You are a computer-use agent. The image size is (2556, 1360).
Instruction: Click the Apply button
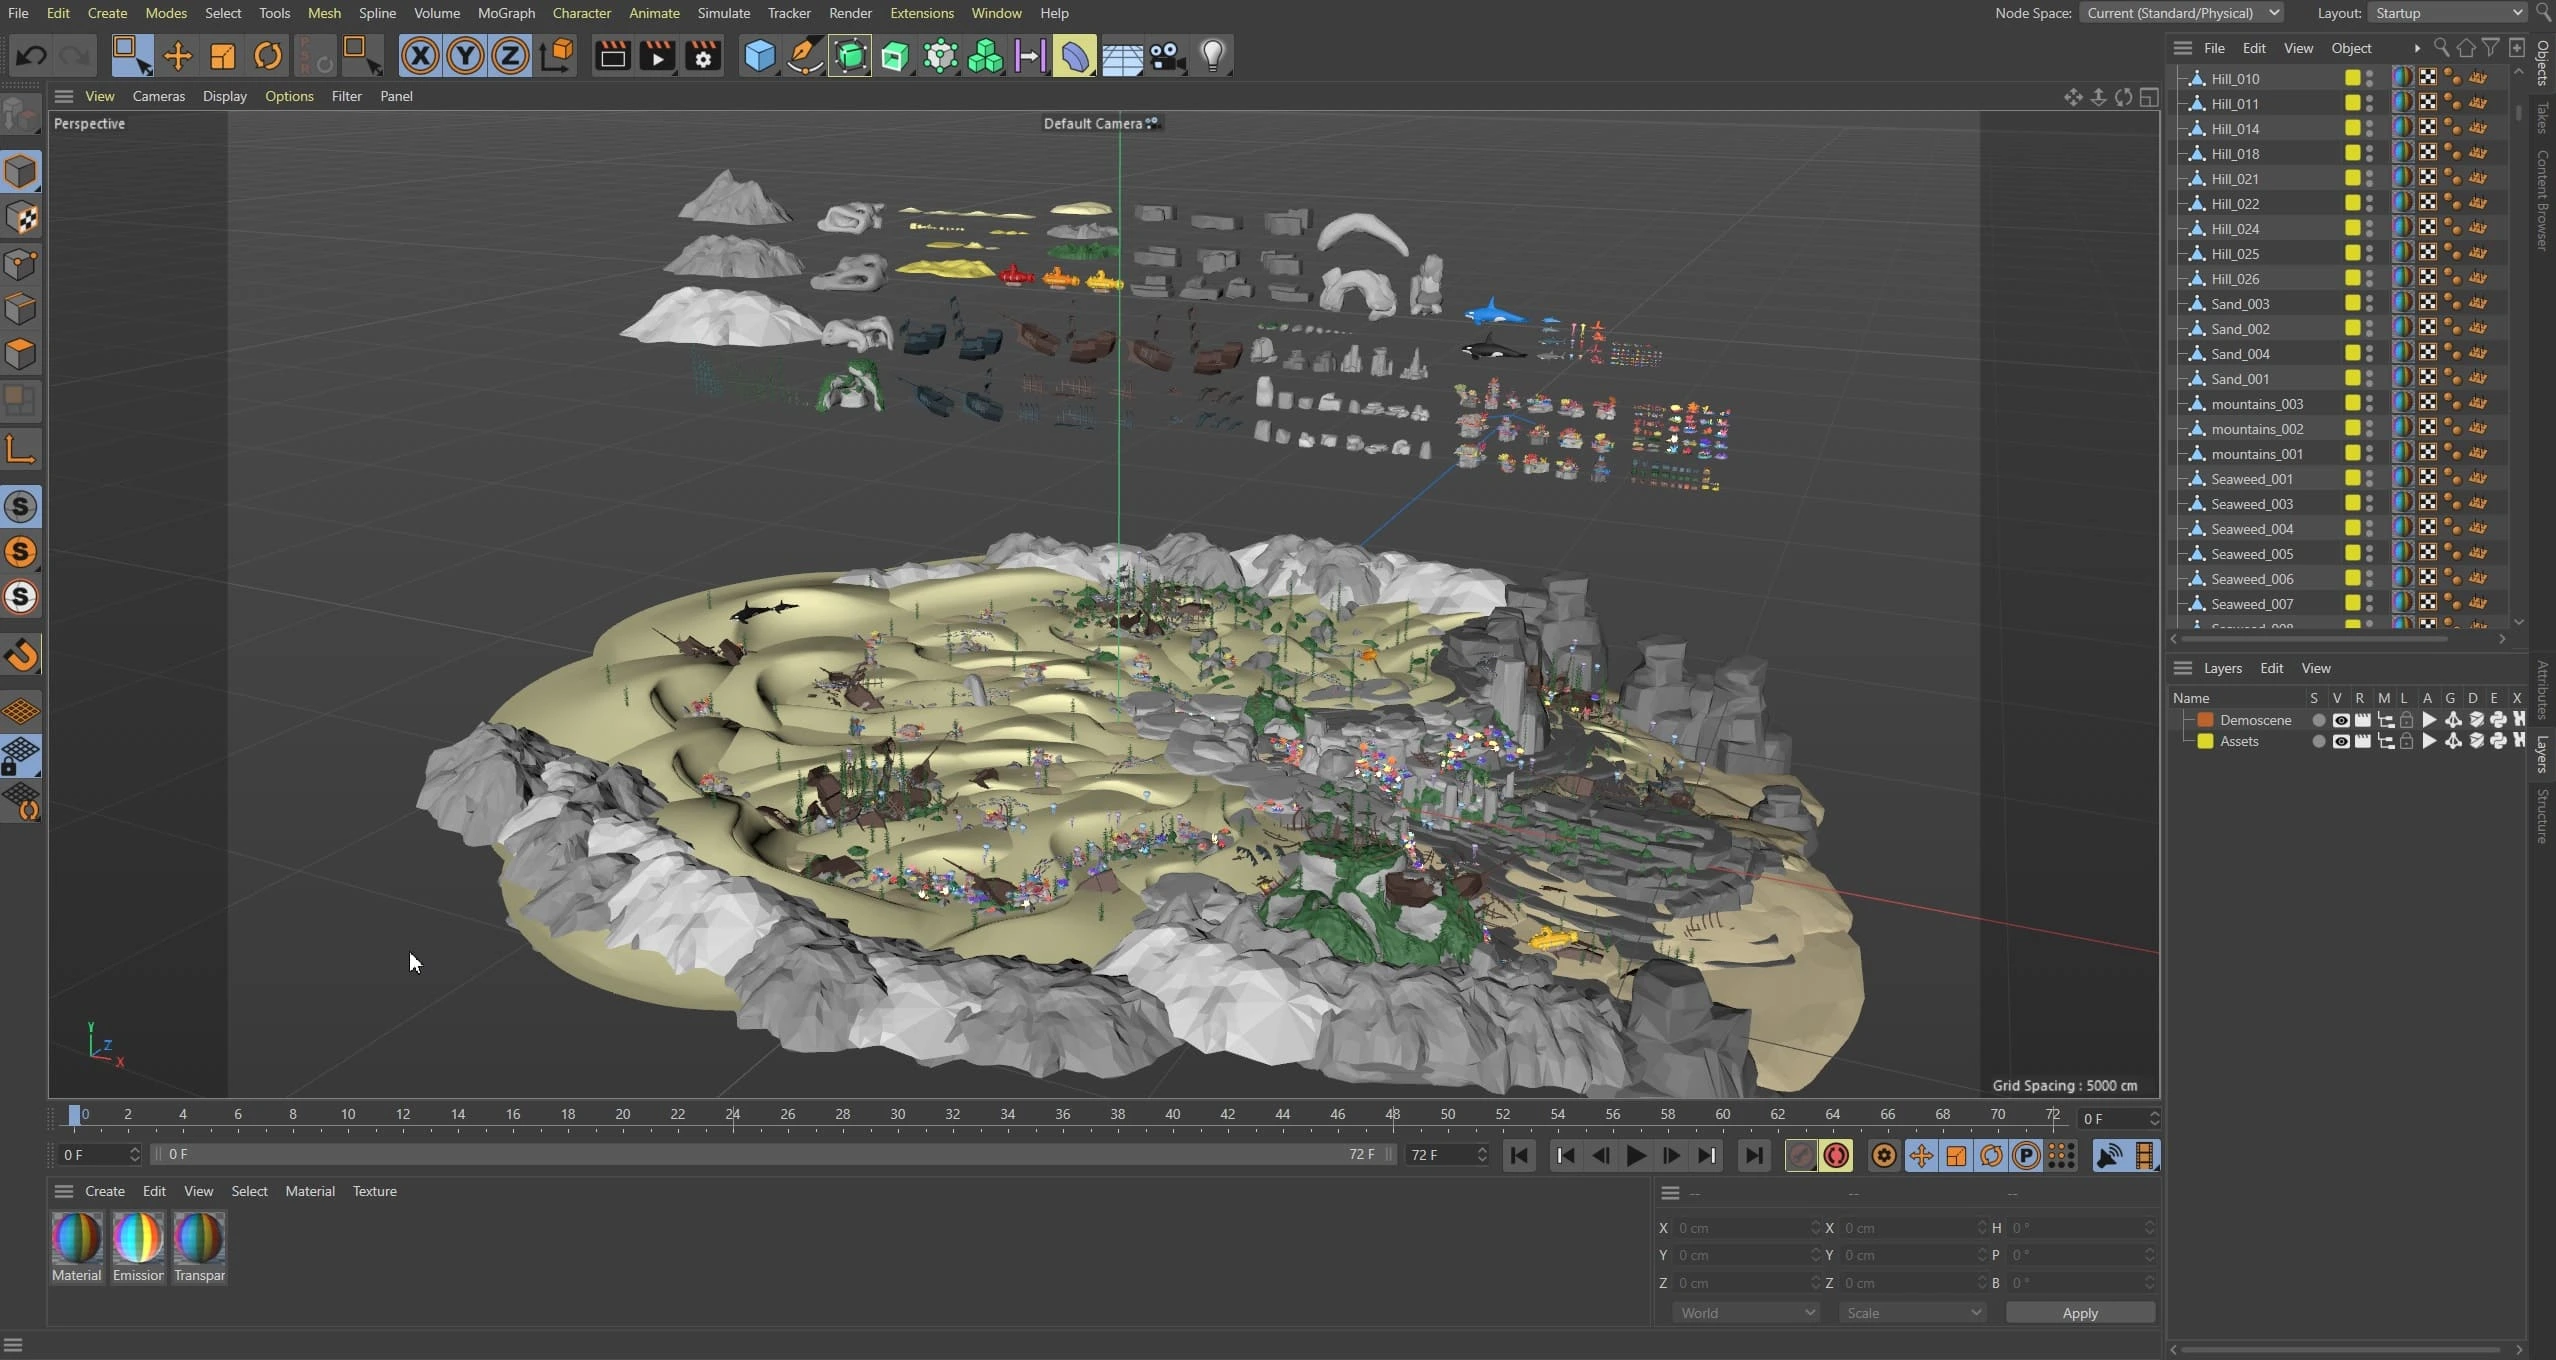2079,1313
